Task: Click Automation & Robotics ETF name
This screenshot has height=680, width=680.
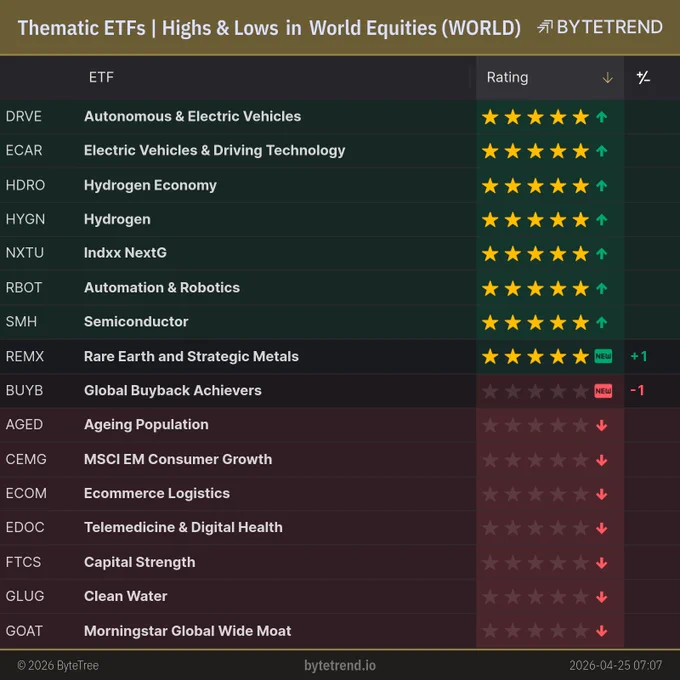Action: 162,288
